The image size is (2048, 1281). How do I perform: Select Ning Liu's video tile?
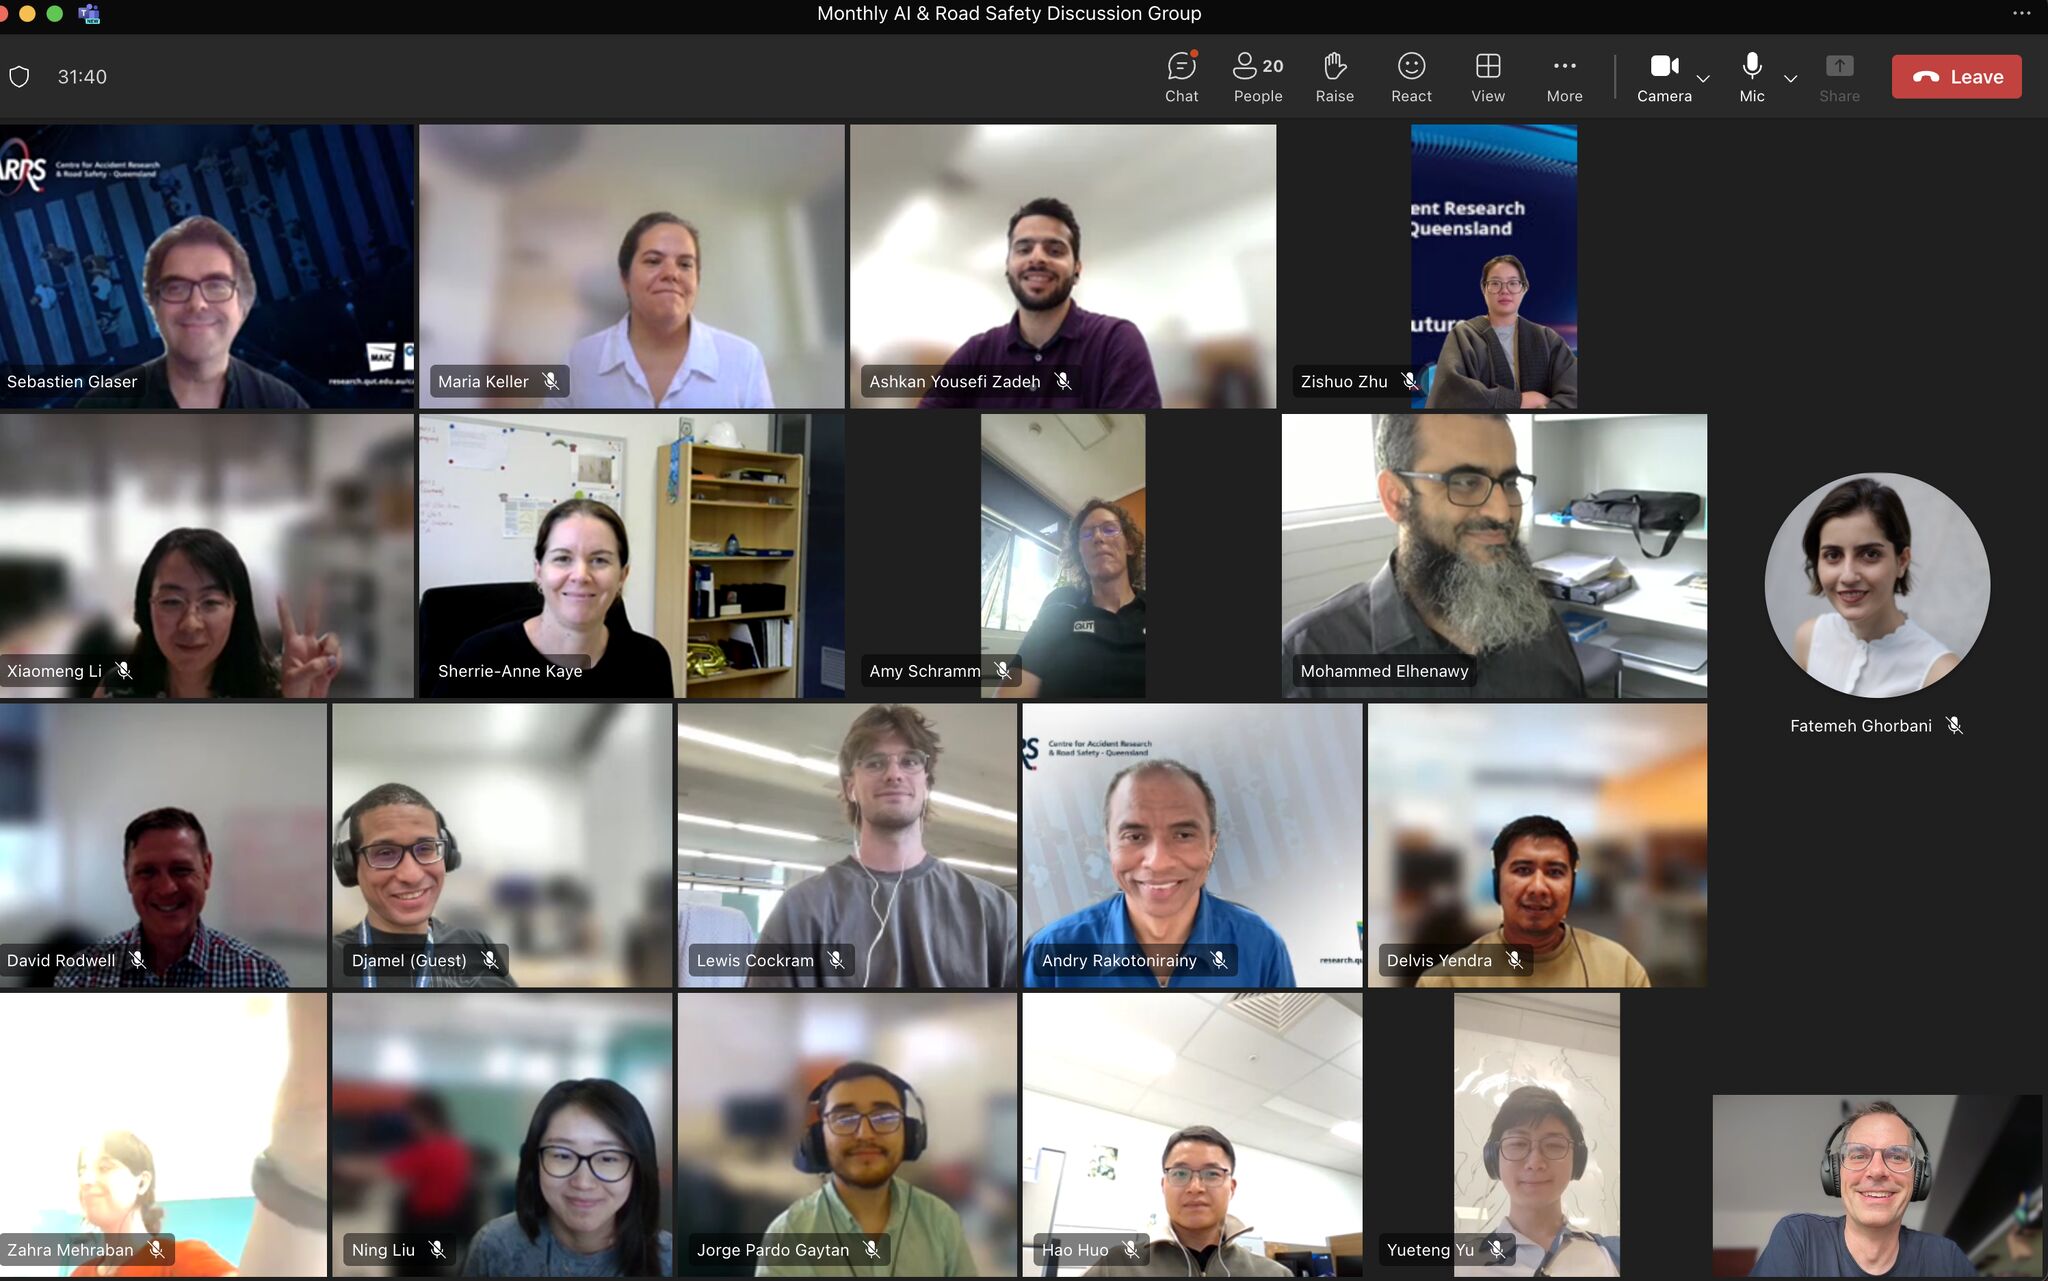(502, 1134)
